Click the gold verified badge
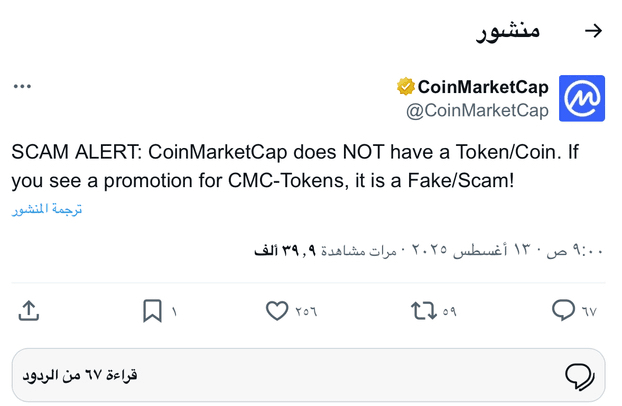Screen dimensions: 622x406 [x=405, y=87]
